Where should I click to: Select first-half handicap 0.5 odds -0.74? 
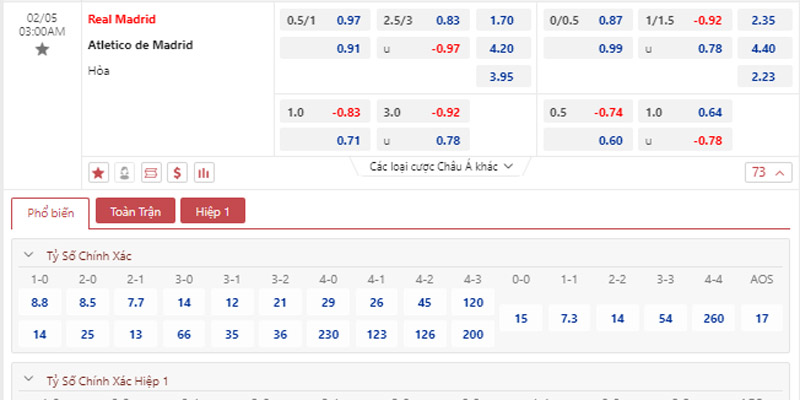588,112
